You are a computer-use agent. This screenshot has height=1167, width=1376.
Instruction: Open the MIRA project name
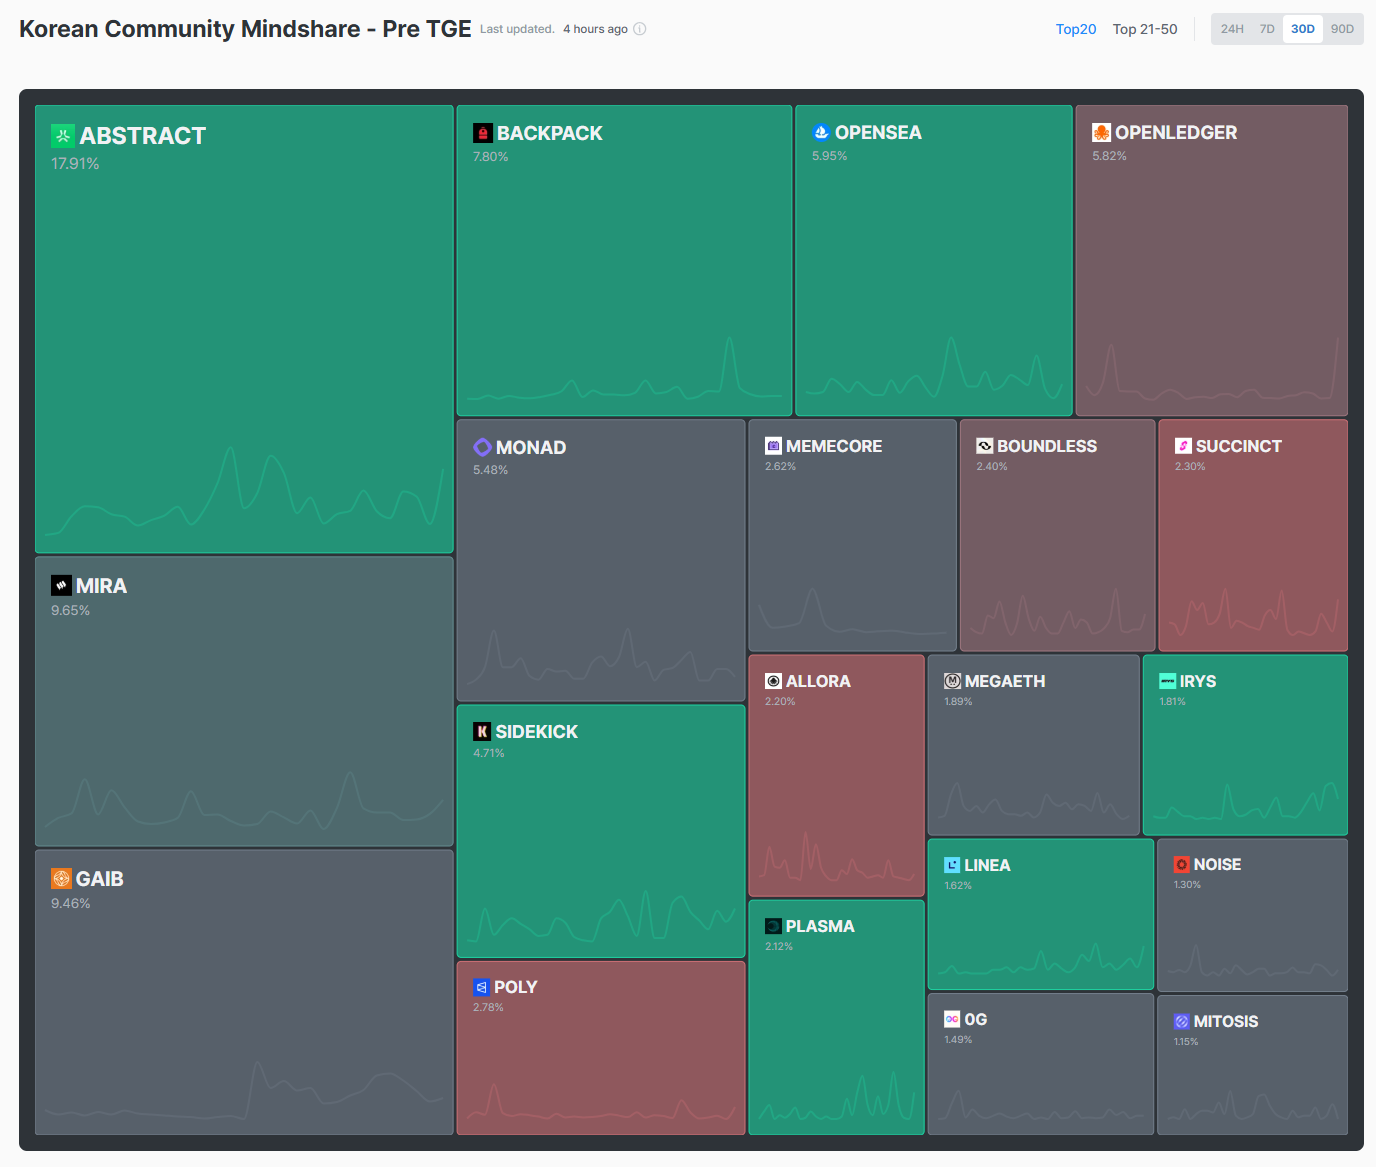tap(101, 586)
